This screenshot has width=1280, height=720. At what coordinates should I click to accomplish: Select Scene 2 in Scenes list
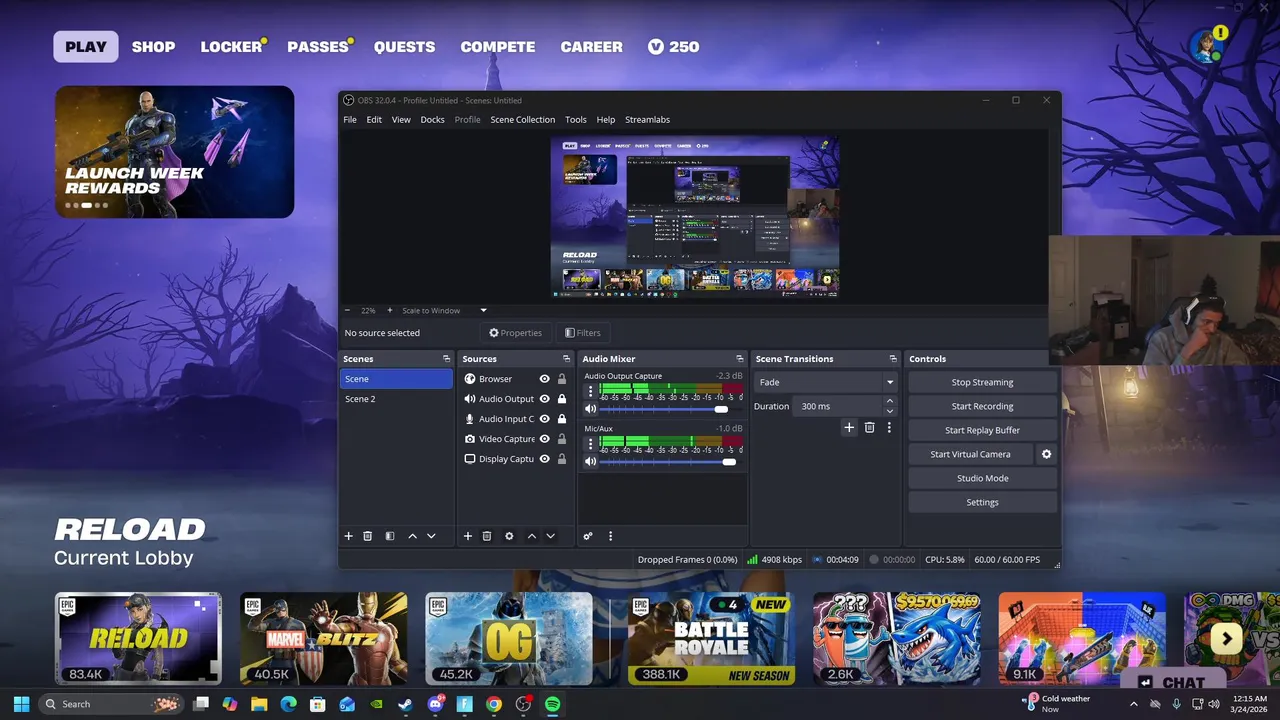point(396,399)
